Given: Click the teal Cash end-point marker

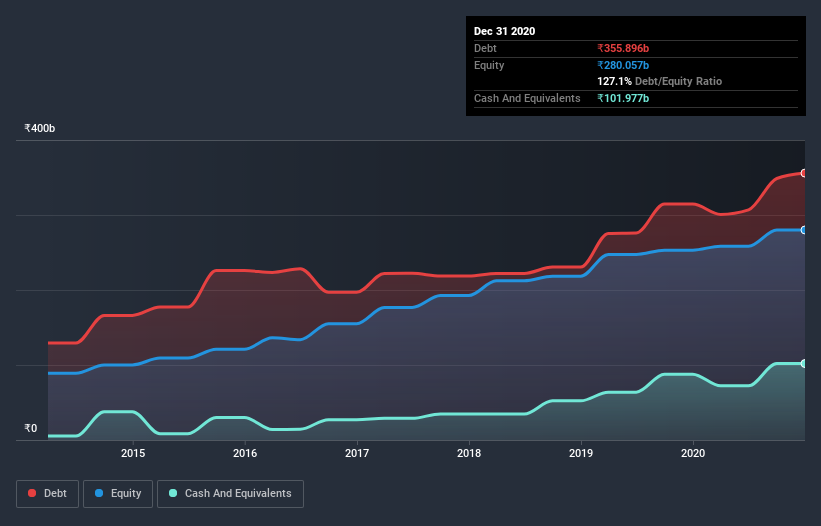Looking at the screenshot, I should (x=804, y=363).
